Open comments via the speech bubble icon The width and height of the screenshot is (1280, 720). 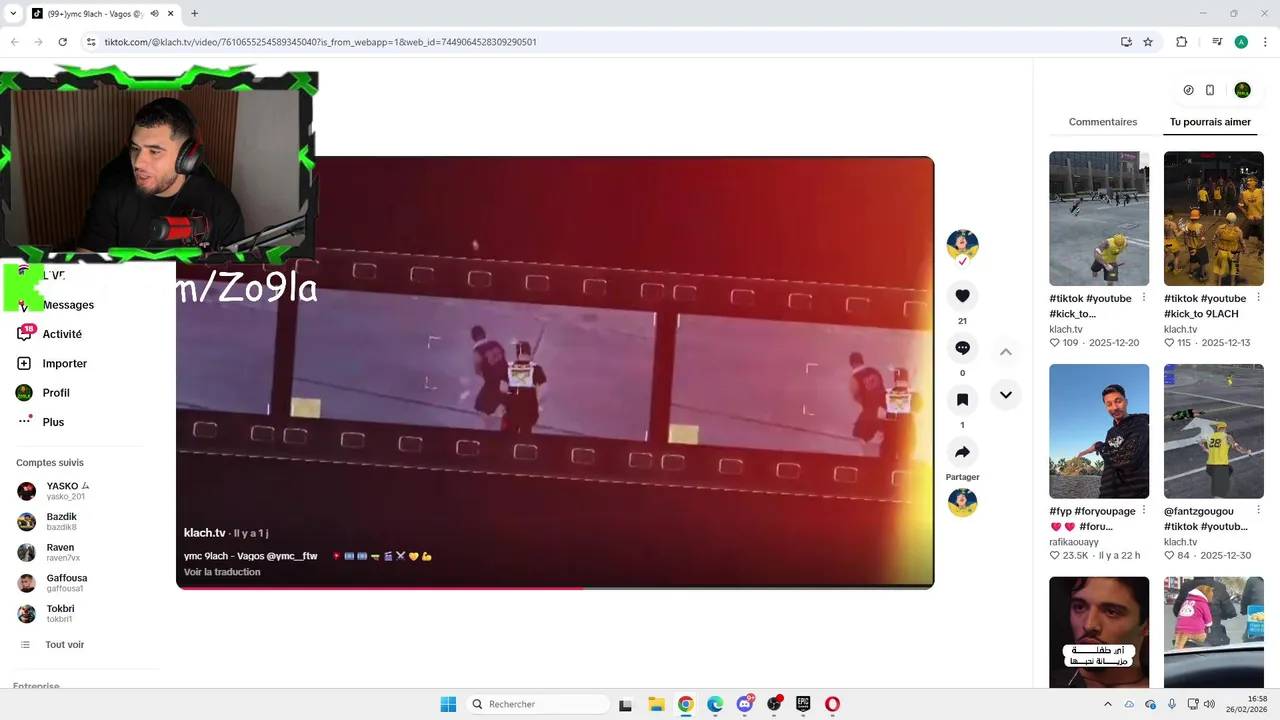962,348
